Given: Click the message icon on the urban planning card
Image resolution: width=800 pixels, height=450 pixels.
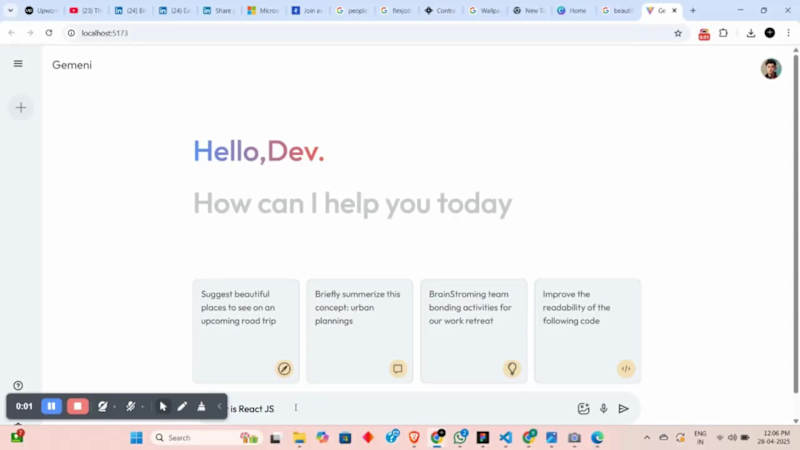Looking at the screenshot, I should pyautogui.click(x=398, y=368).
